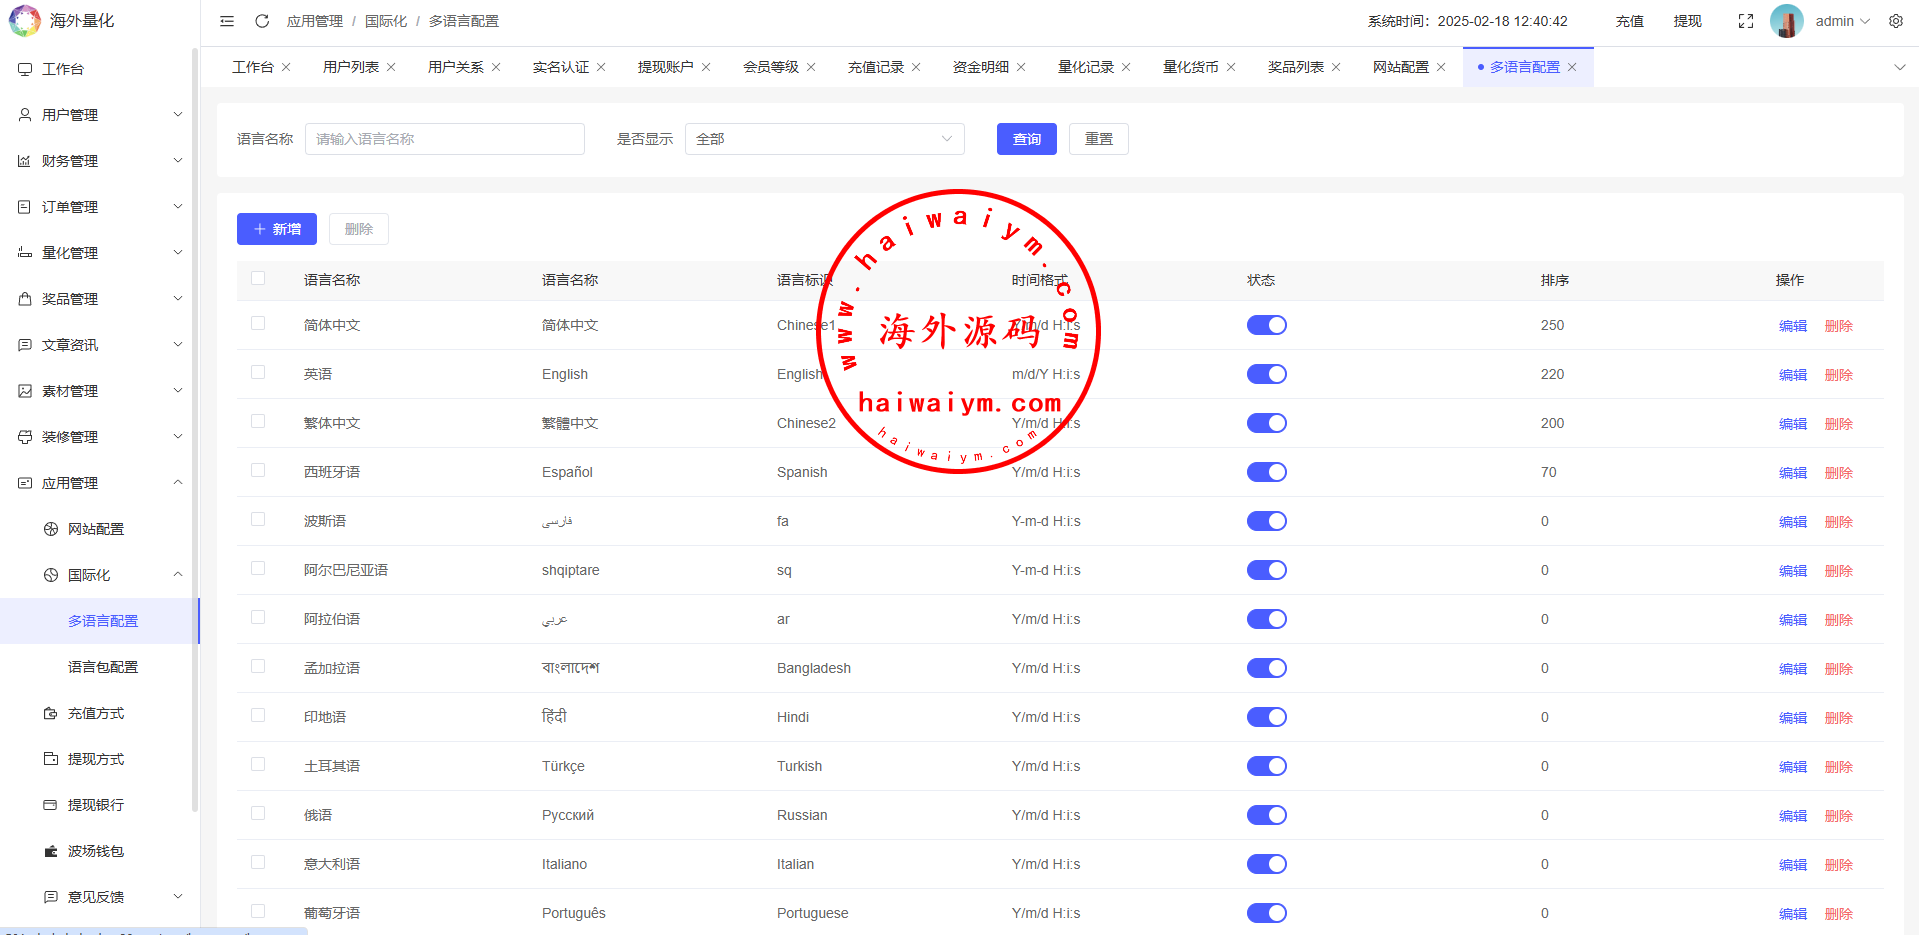Screen dimensions: 1919x935
Task: Click the blue 查询 button
Action: [1026, 139]
